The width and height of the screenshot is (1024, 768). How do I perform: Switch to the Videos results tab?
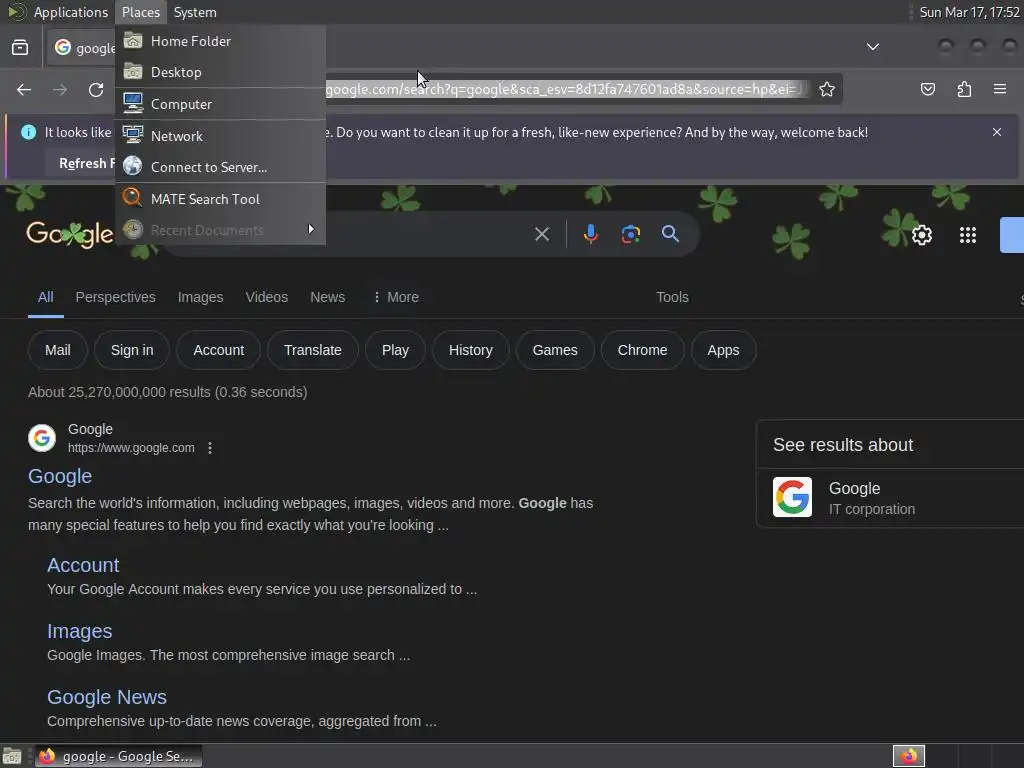(266, 297)
